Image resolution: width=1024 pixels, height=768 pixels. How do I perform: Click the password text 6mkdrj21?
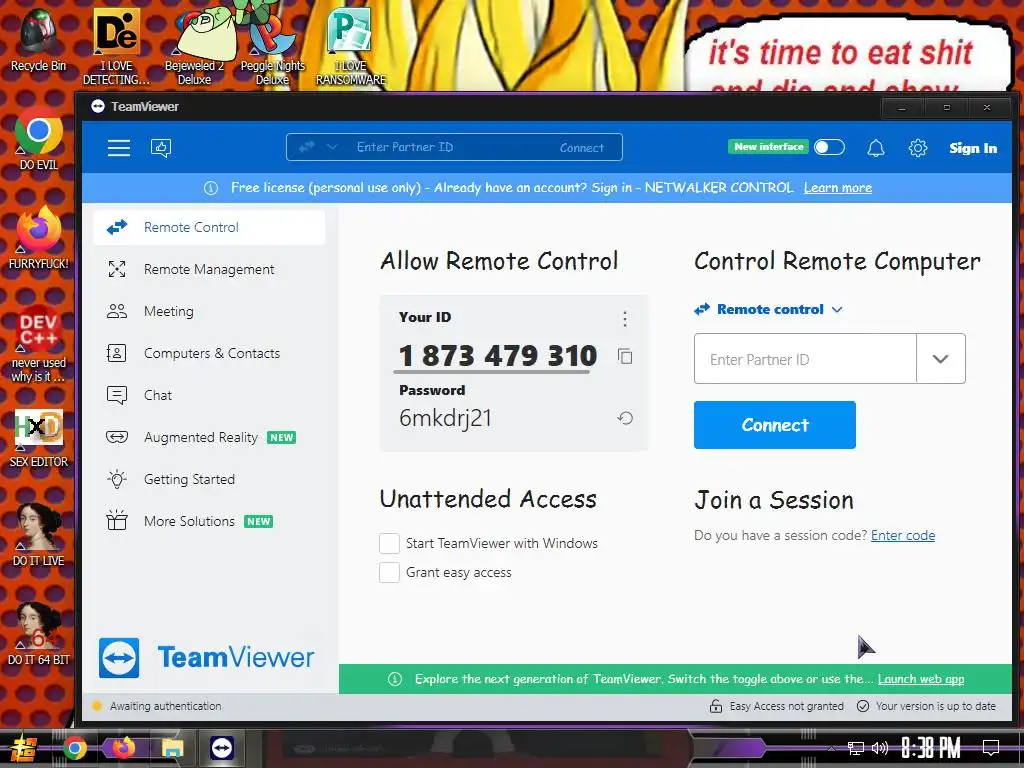(445, 418)
